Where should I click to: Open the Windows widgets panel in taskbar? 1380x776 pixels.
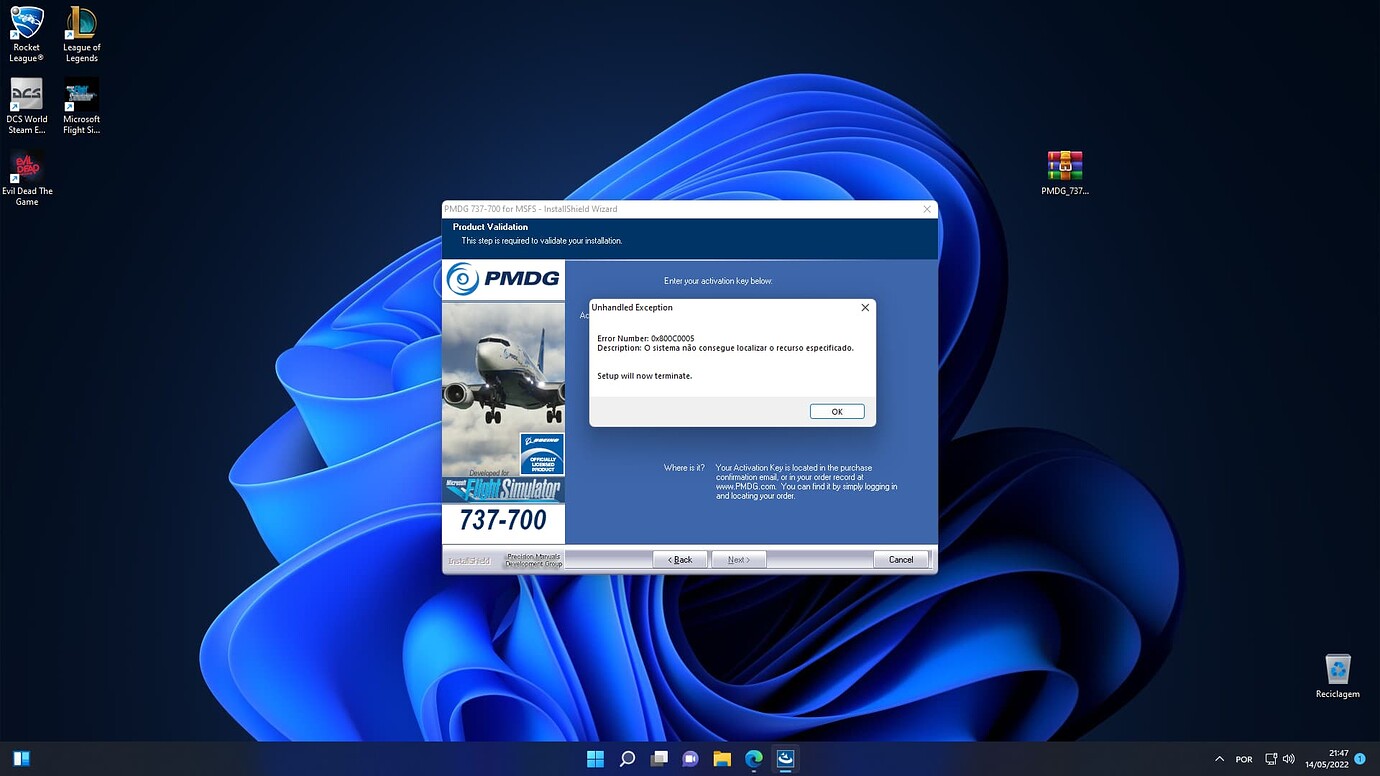21,759
